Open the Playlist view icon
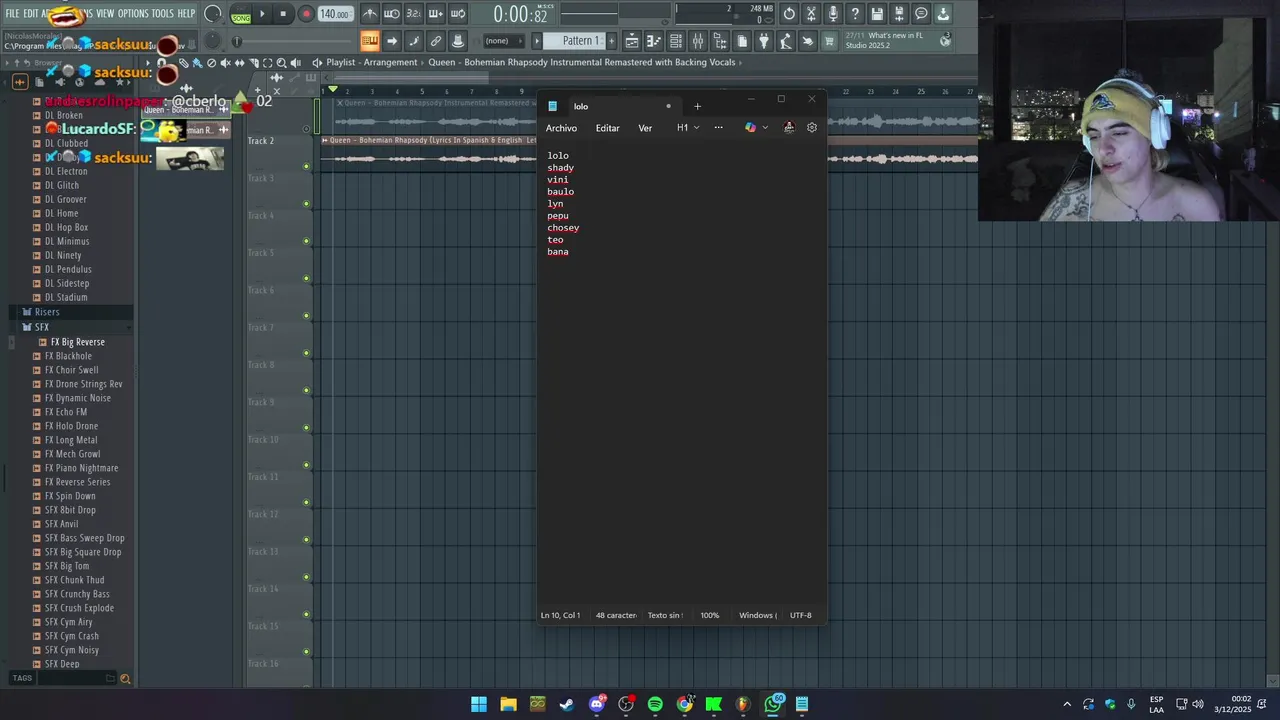 [632, 41]
